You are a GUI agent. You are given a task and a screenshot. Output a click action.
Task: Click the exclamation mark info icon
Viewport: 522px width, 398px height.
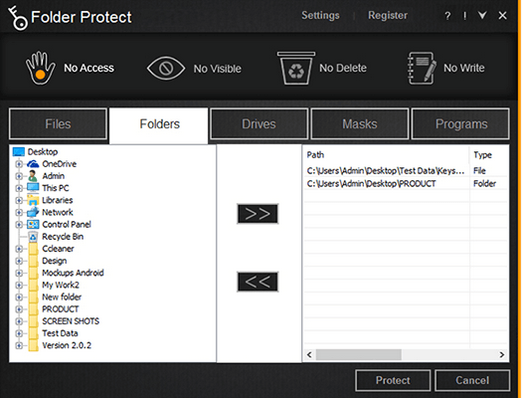click(x=465, y=16)
